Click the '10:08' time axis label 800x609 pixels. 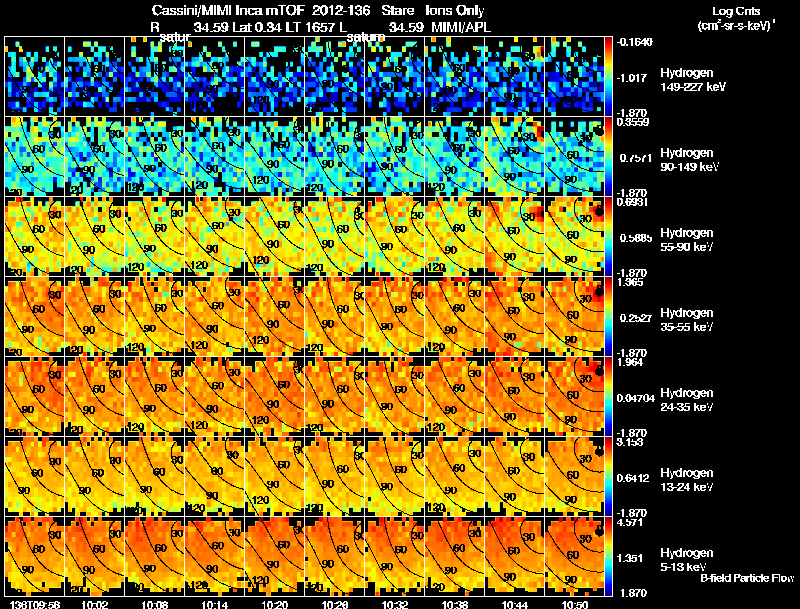tap(155, 604)
